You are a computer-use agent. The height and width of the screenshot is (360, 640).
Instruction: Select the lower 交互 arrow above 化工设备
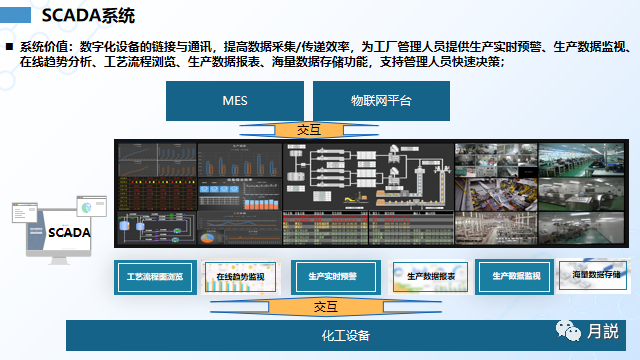pos(325,307)
